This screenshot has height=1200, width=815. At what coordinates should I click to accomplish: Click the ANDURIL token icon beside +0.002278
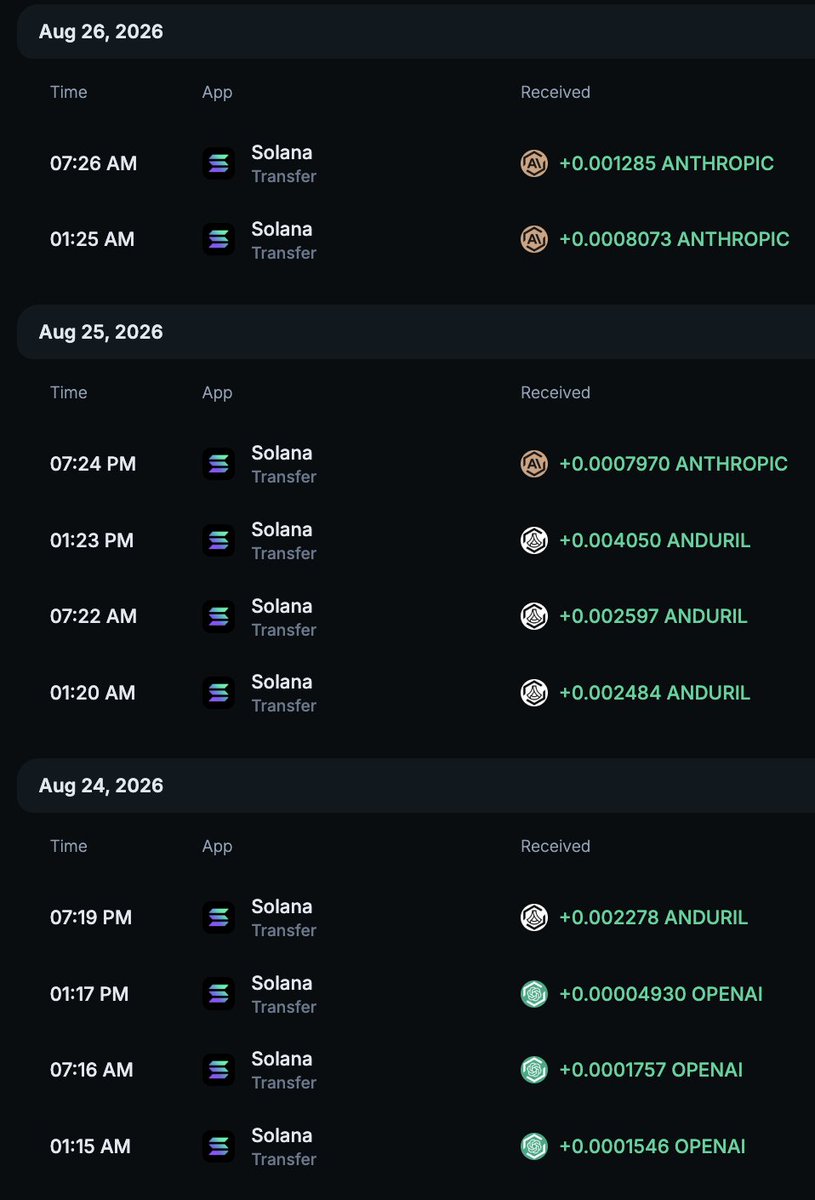pyautogui.click(x=534, y=917)
